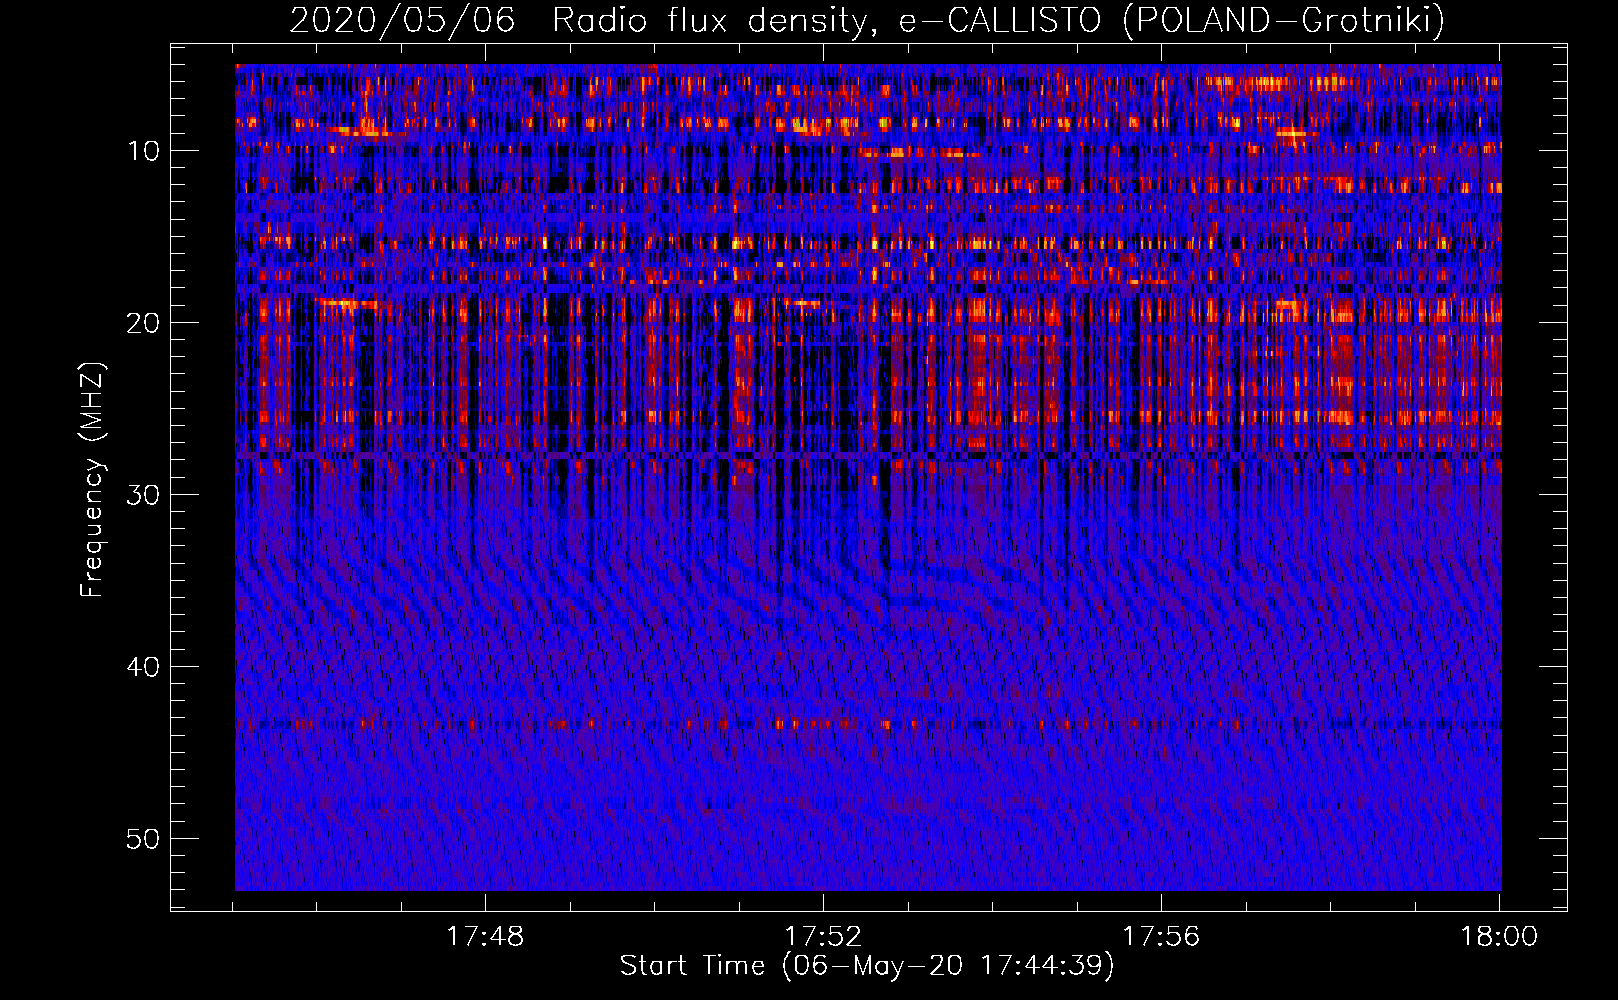Click the 50 MHz frequency tick label

tap(144, 839)
